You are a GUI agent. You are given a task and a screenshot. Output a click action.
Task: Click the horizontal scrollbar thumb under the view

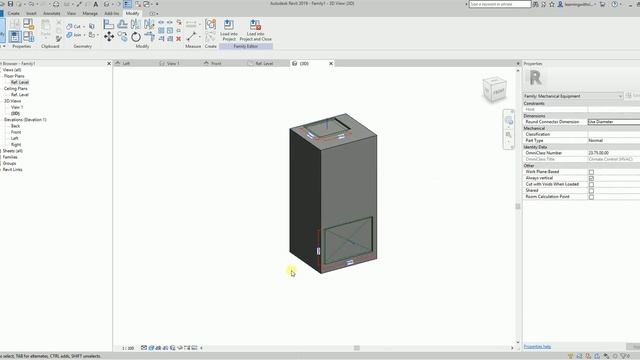(x=357, y=348)
